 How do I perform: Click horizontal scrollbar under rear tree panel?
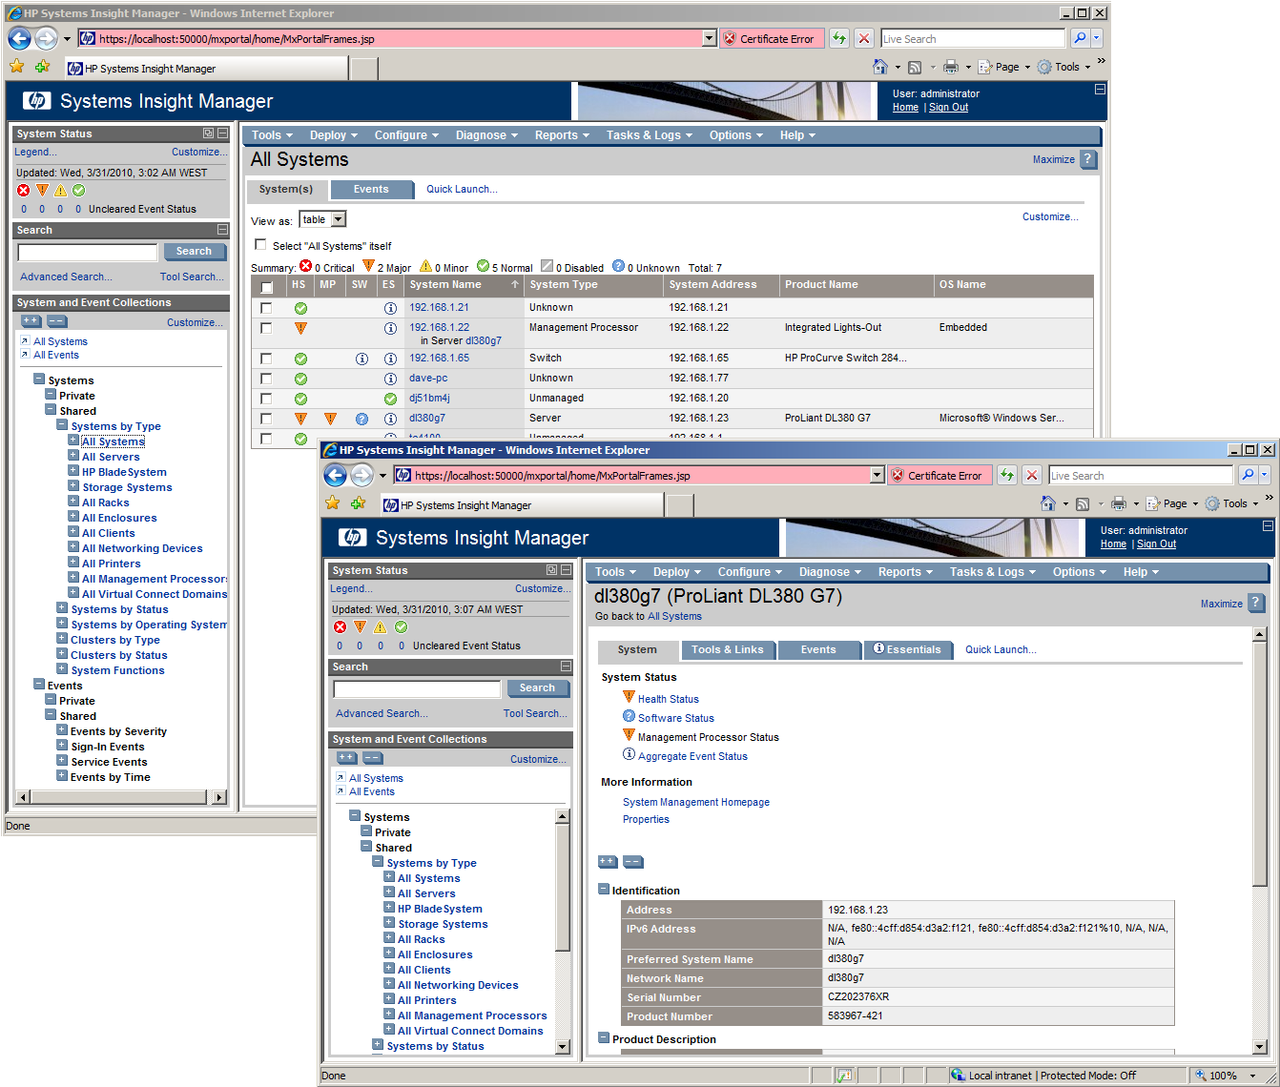(121, 797)
